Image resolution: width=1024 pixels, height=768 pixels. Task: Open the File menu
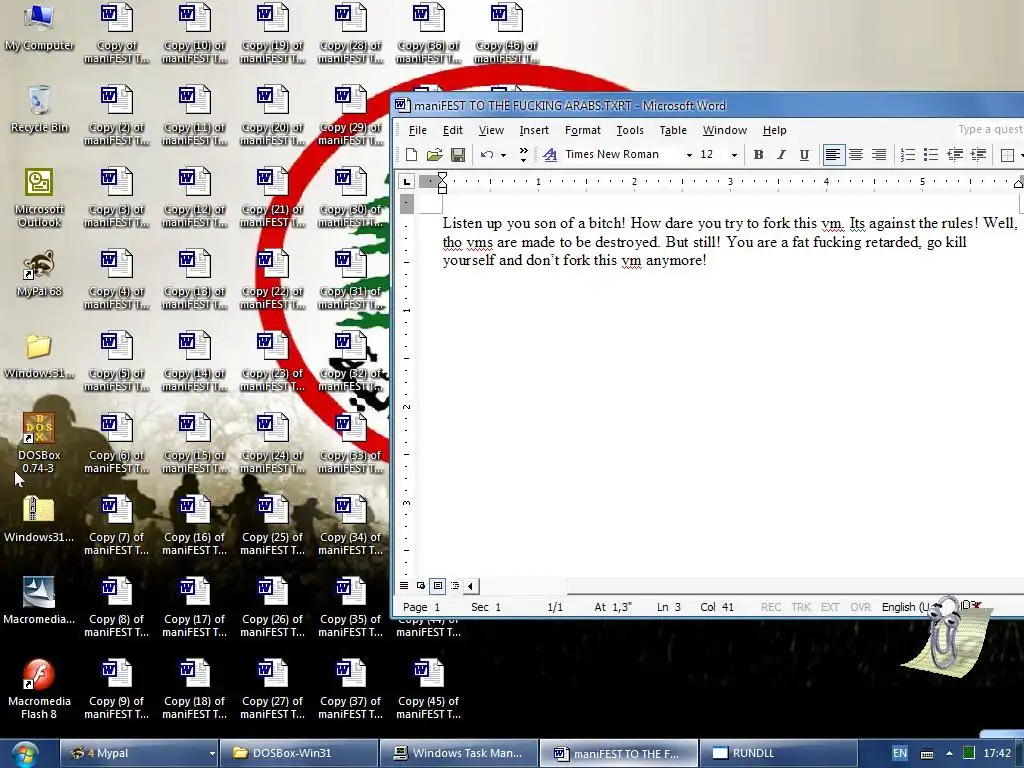pyautogui.click(x=417, y=130)
